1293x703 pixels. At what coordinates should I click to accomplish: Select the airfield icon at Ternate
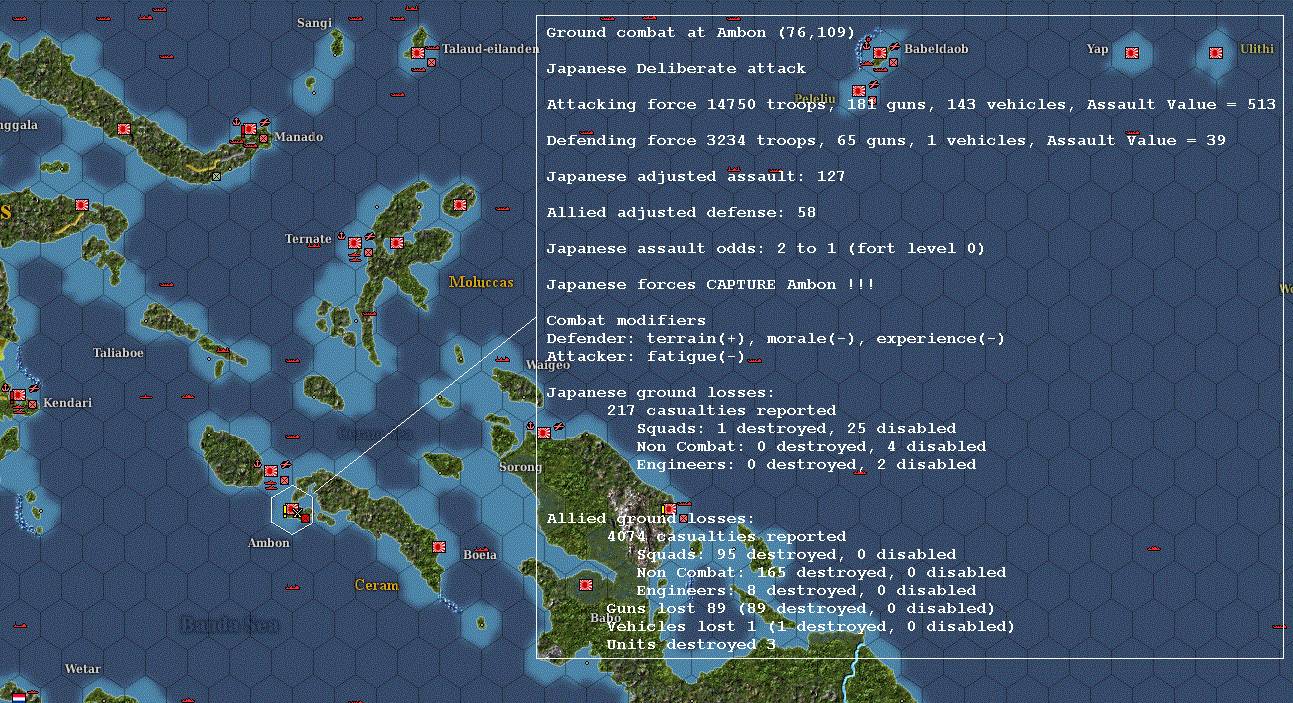pos(369,237)
